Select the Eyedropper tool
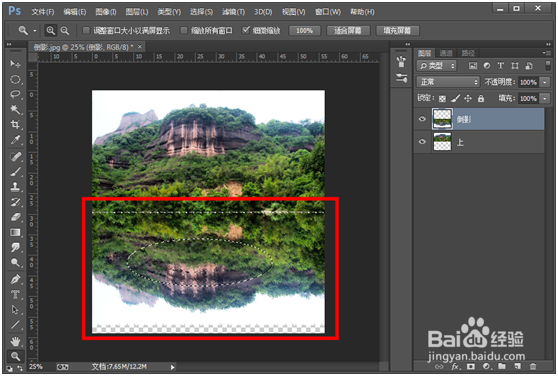Screen dimensions: 558x376 click(15, 140)
